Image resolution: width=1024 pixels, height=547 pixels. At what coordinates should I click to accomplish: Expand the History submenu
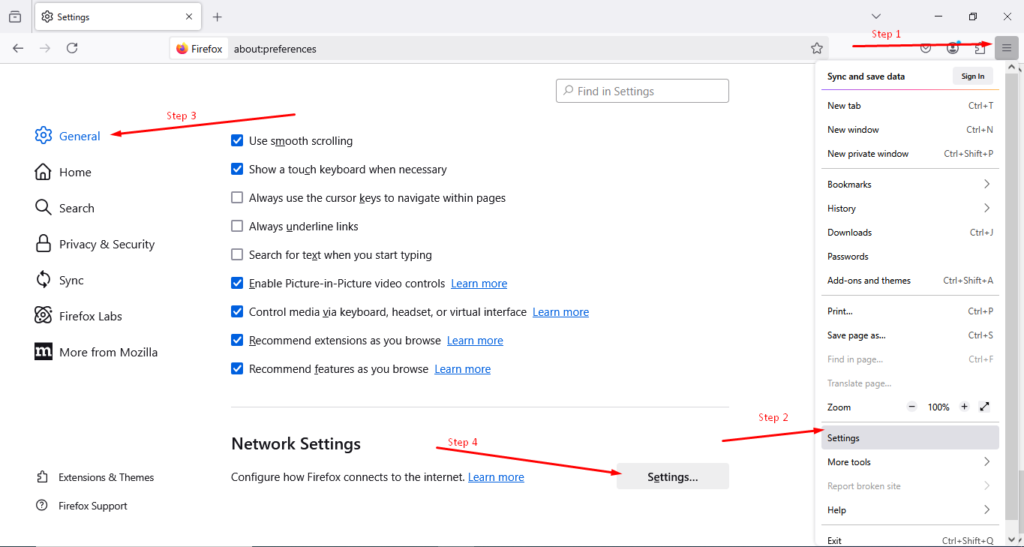909,209
